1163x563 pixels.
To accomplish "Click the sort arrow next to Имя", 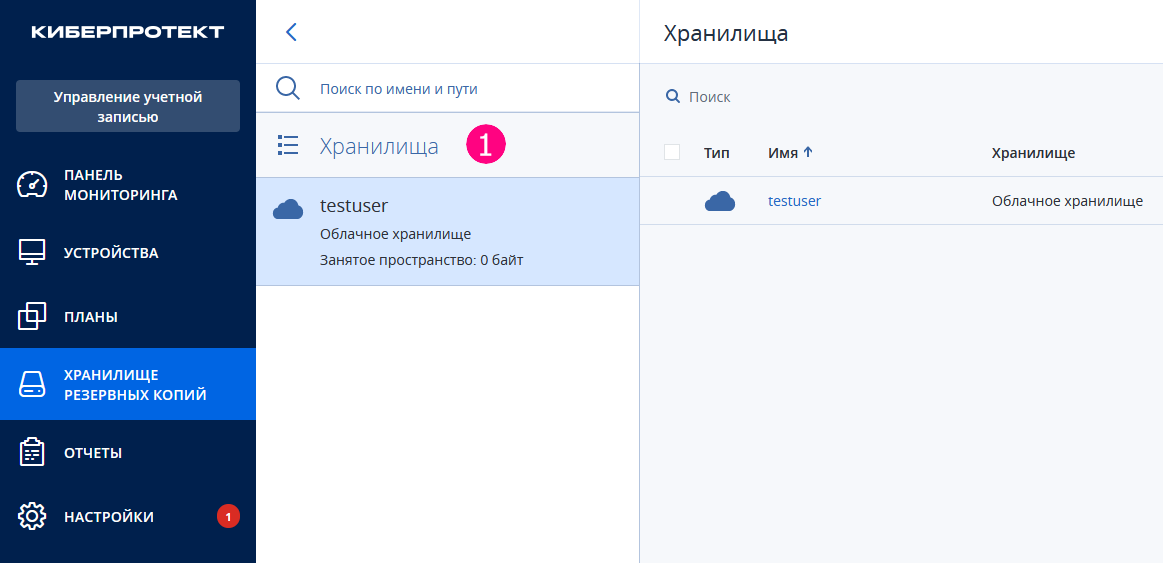I will point(808,152).
